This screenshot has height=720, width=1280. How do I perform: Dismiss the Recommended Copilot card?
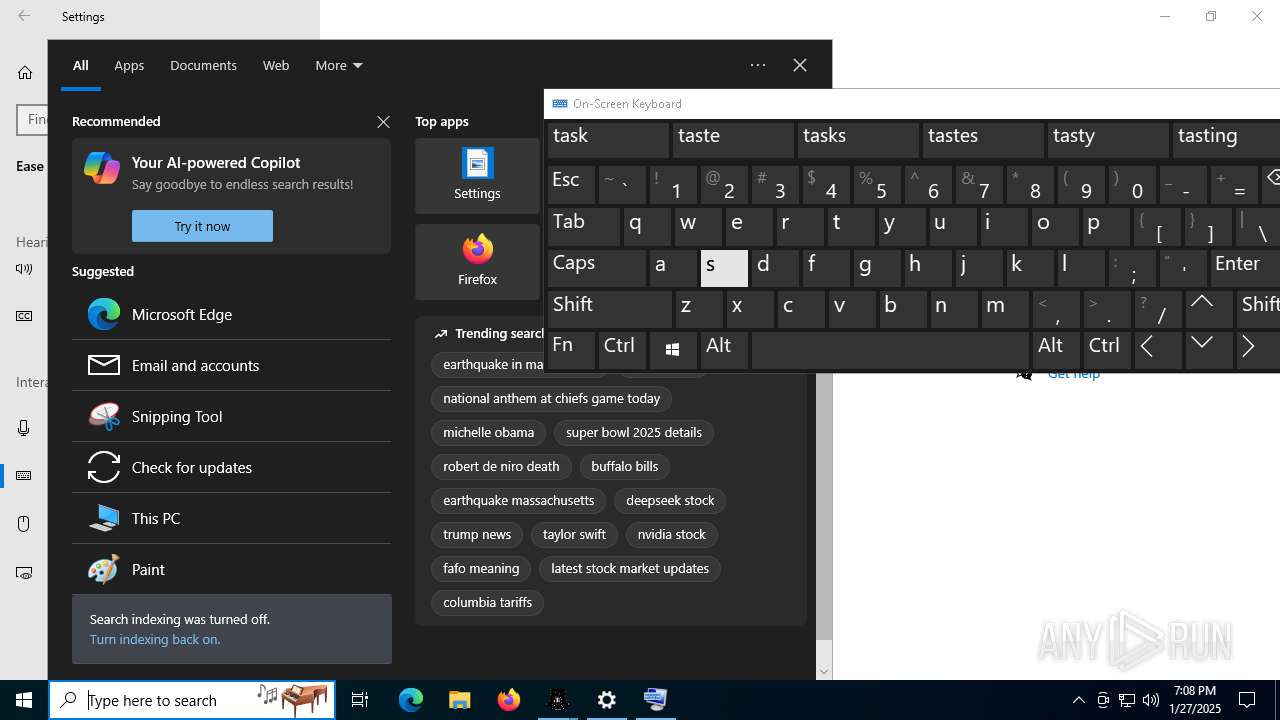[383, 122]
